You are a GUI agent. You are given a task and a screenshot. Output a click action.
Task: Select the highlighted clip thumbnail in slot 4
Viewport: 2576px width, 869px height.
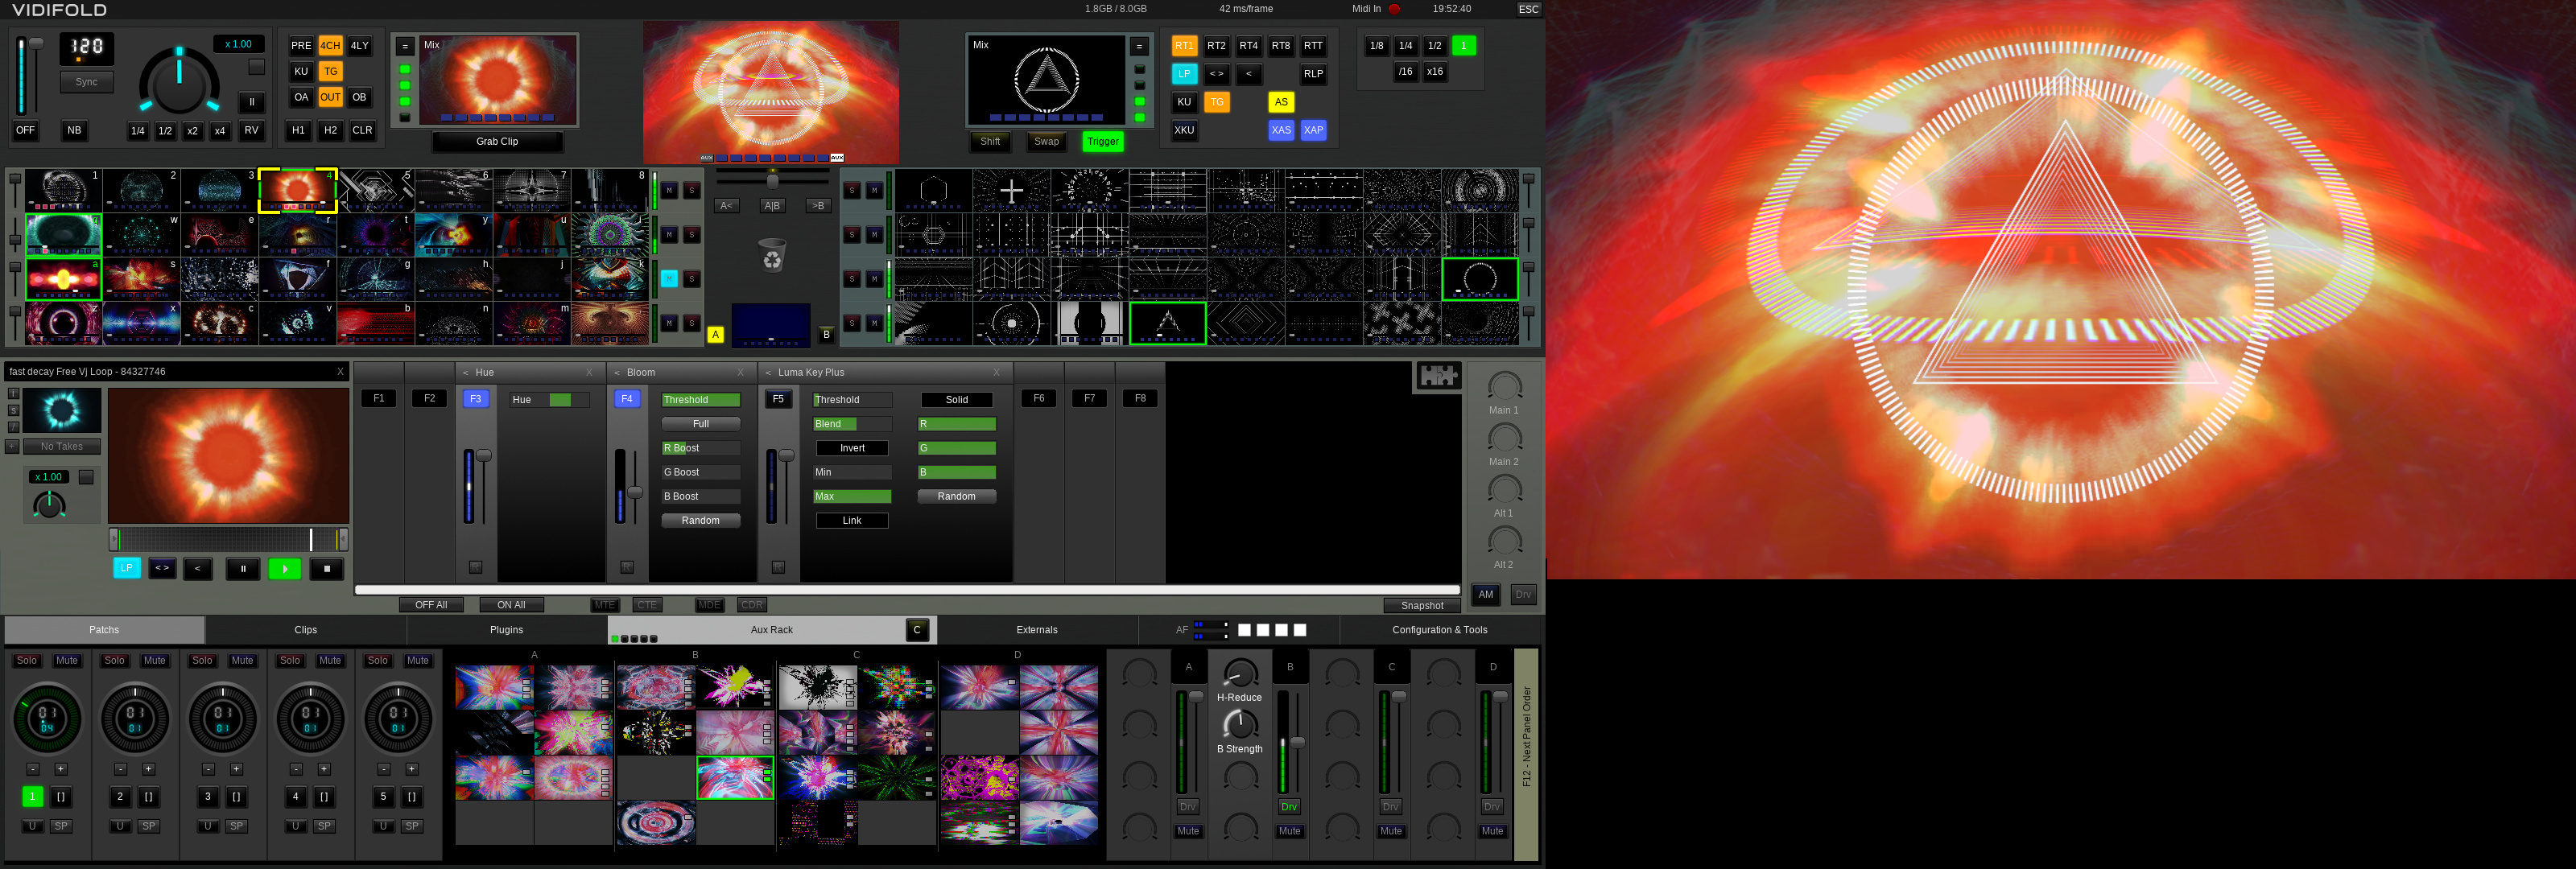[x=298, y=190]
